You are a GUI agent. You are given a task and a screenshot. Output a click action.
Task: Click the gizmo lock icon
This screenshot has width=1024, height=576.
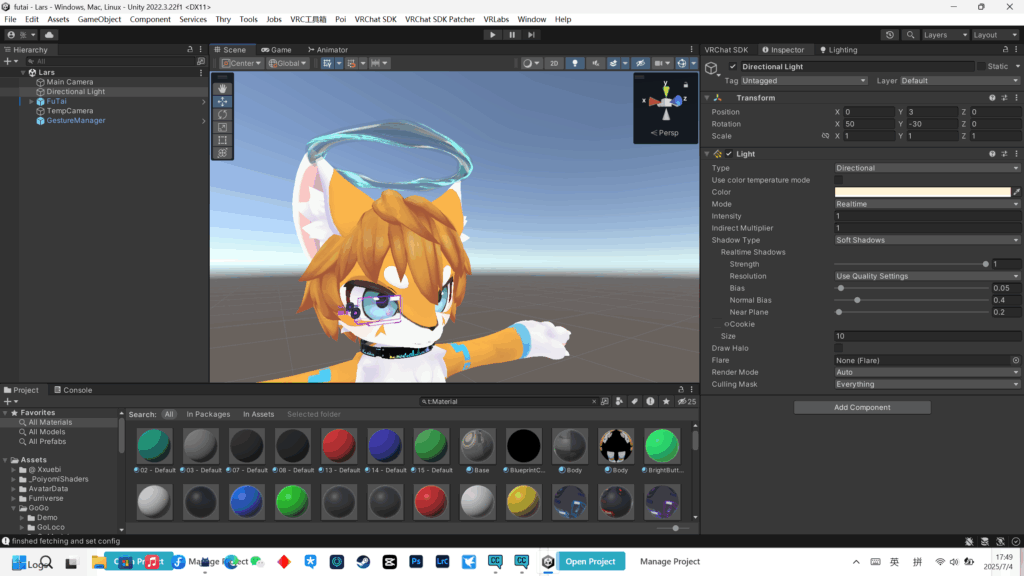(686, 85)
